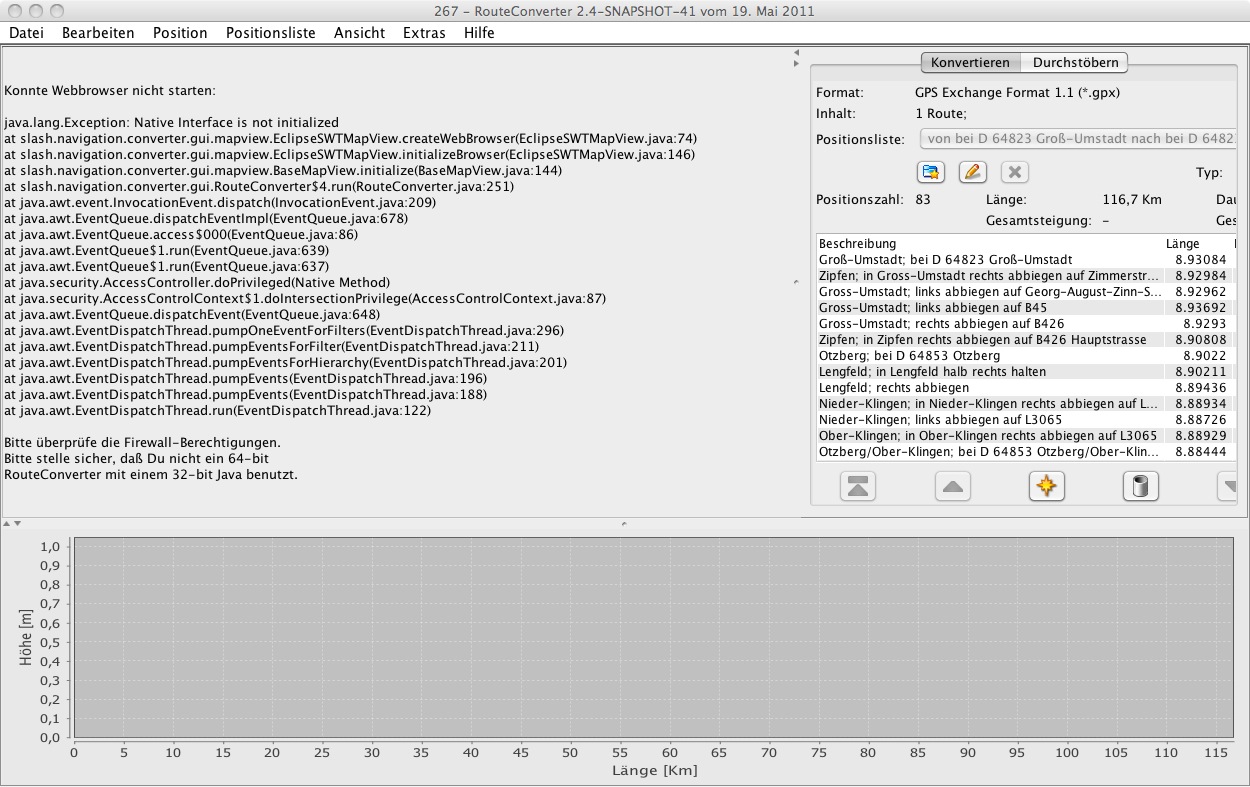The width and height of the screenshot is (1250, 787).
Task: Click the trash can delete position button
Action: [x=1140, y=487]
